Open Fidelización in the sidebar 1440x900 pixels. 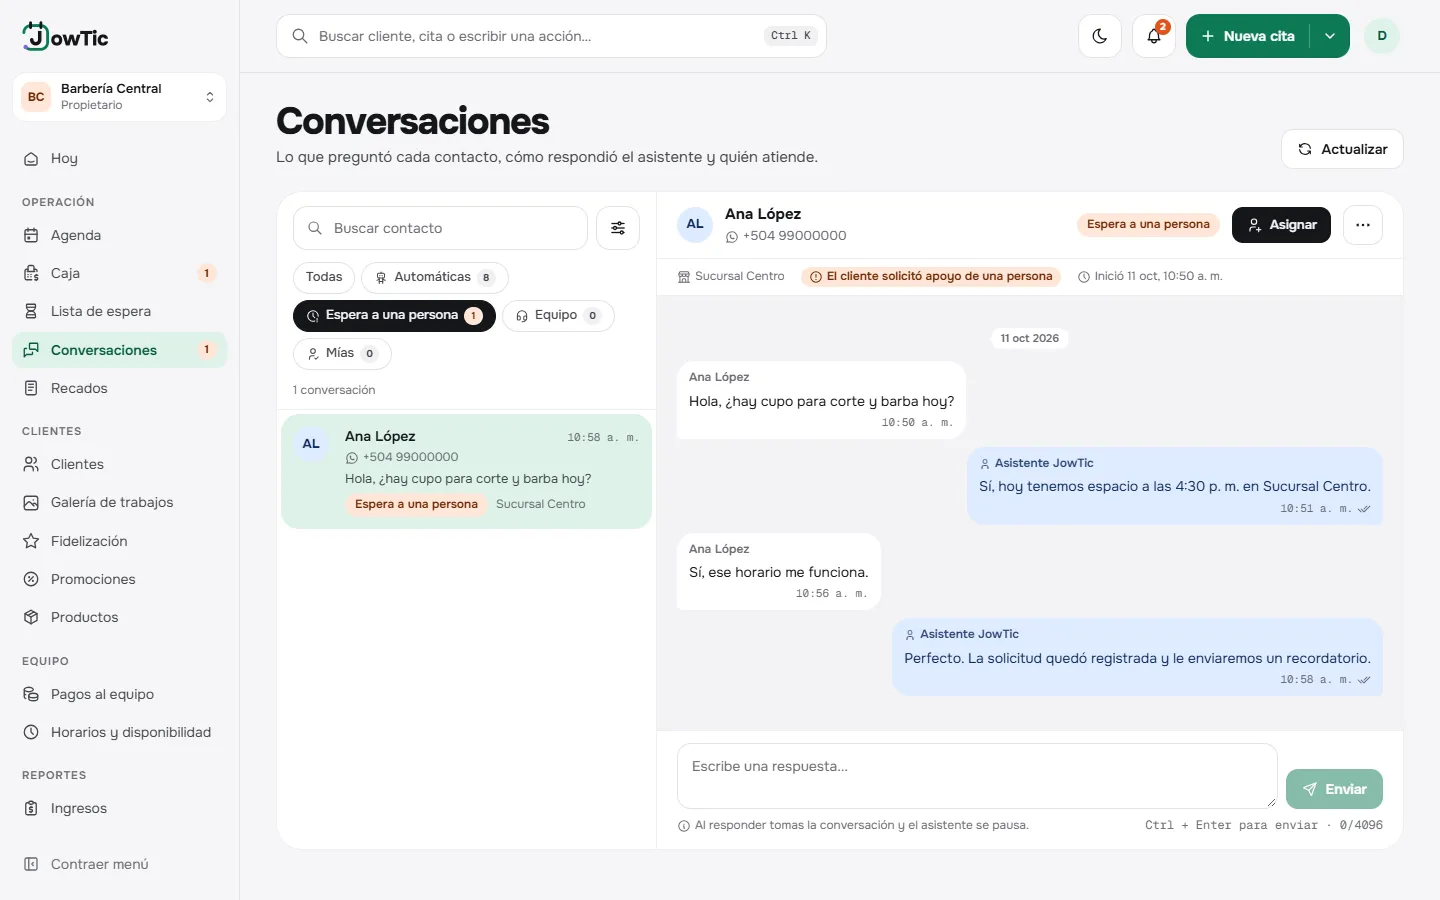[119, 541]
